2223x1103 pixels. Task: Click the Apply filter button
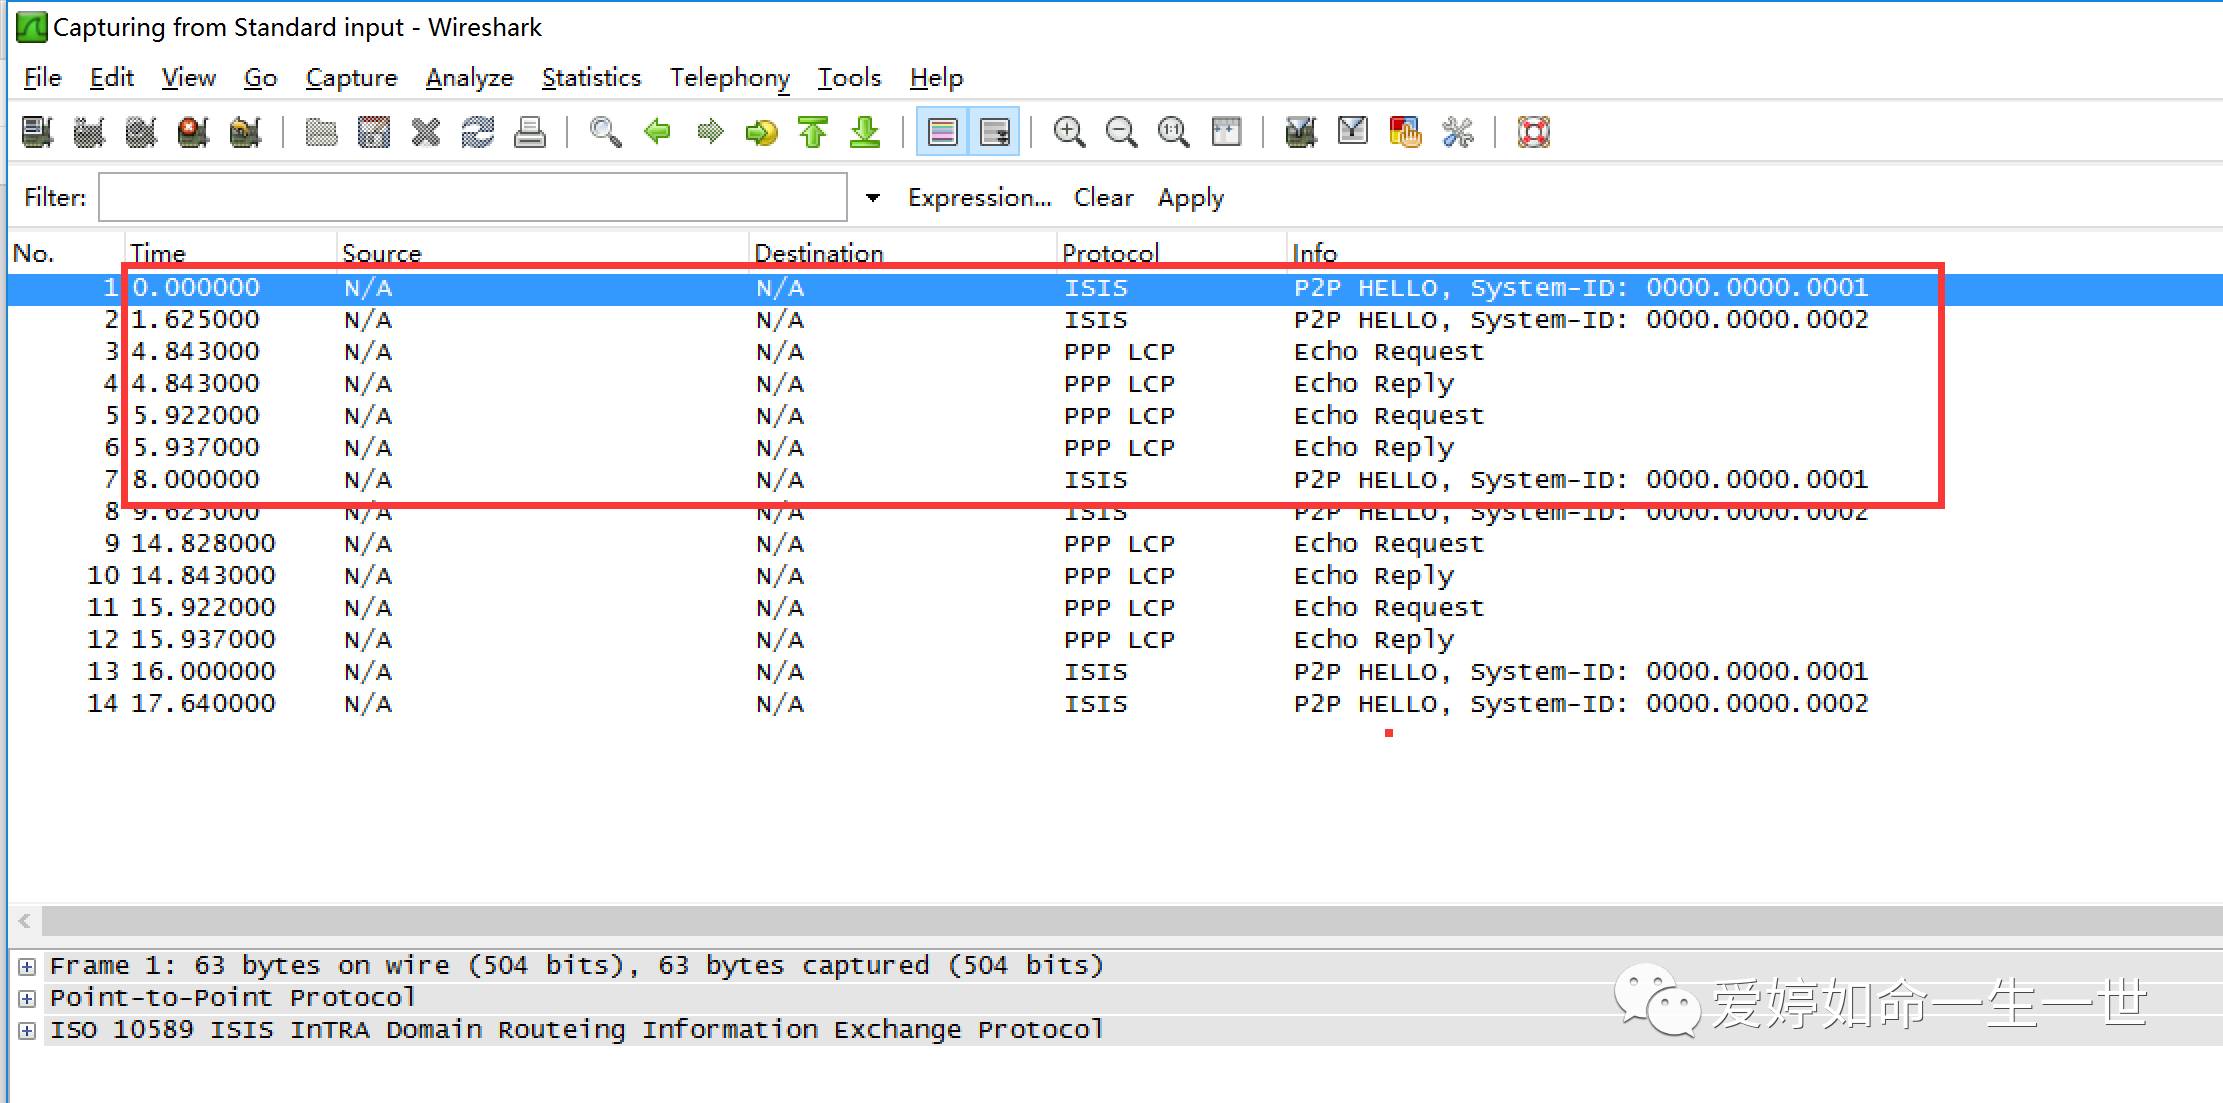point(1190,198)
